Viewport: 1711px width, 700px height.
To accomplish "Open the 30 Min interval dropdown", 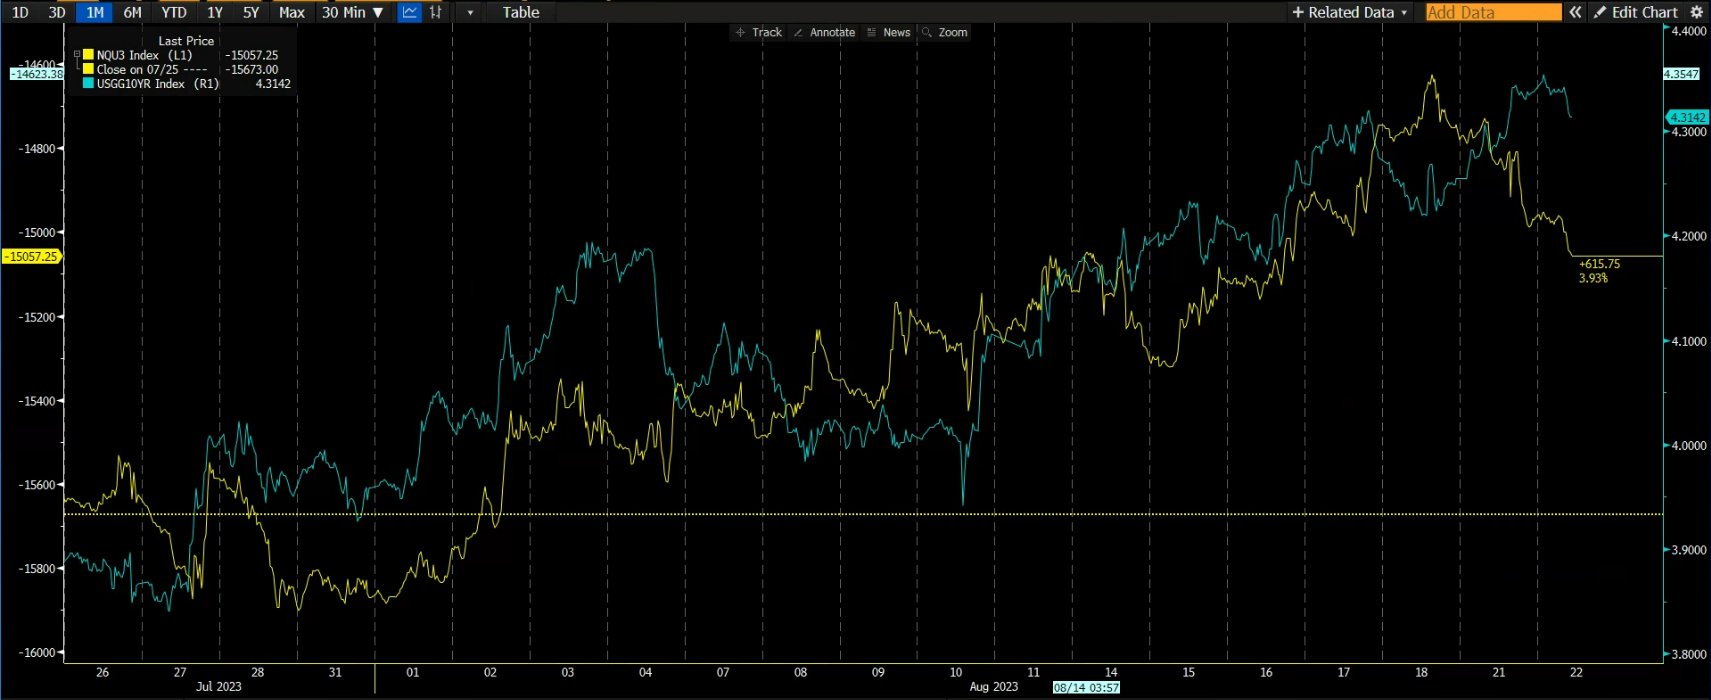I will pyautogui.click(x=352, y=12).
